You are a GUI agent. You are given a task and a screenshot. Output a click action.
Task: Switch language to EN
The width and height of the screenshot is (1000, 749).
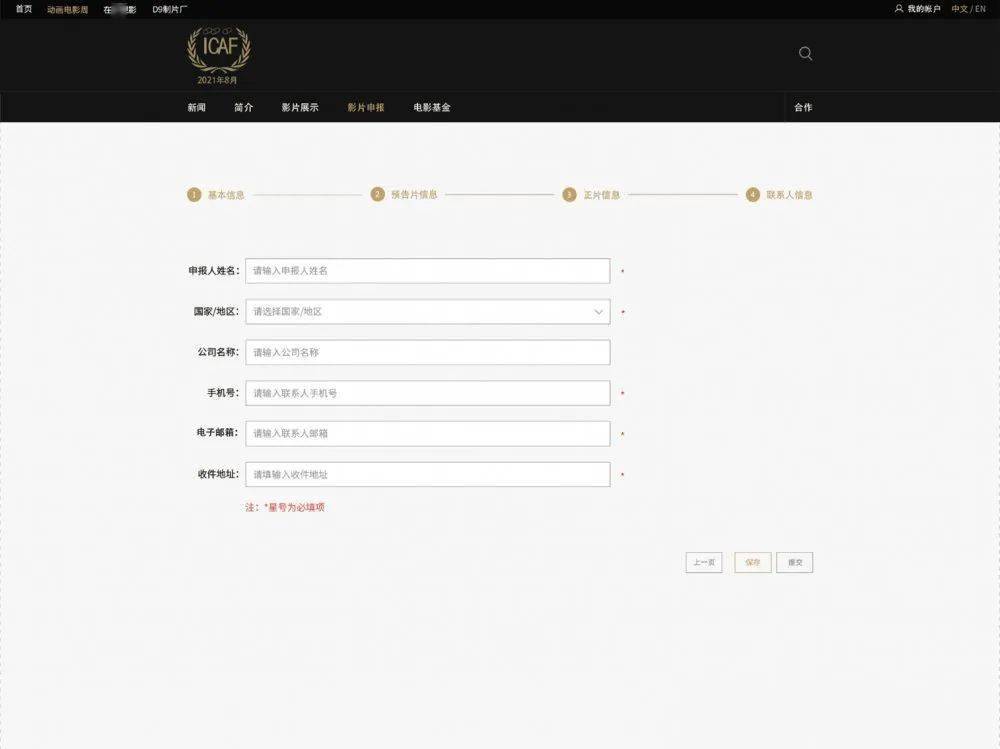[980, 9]
